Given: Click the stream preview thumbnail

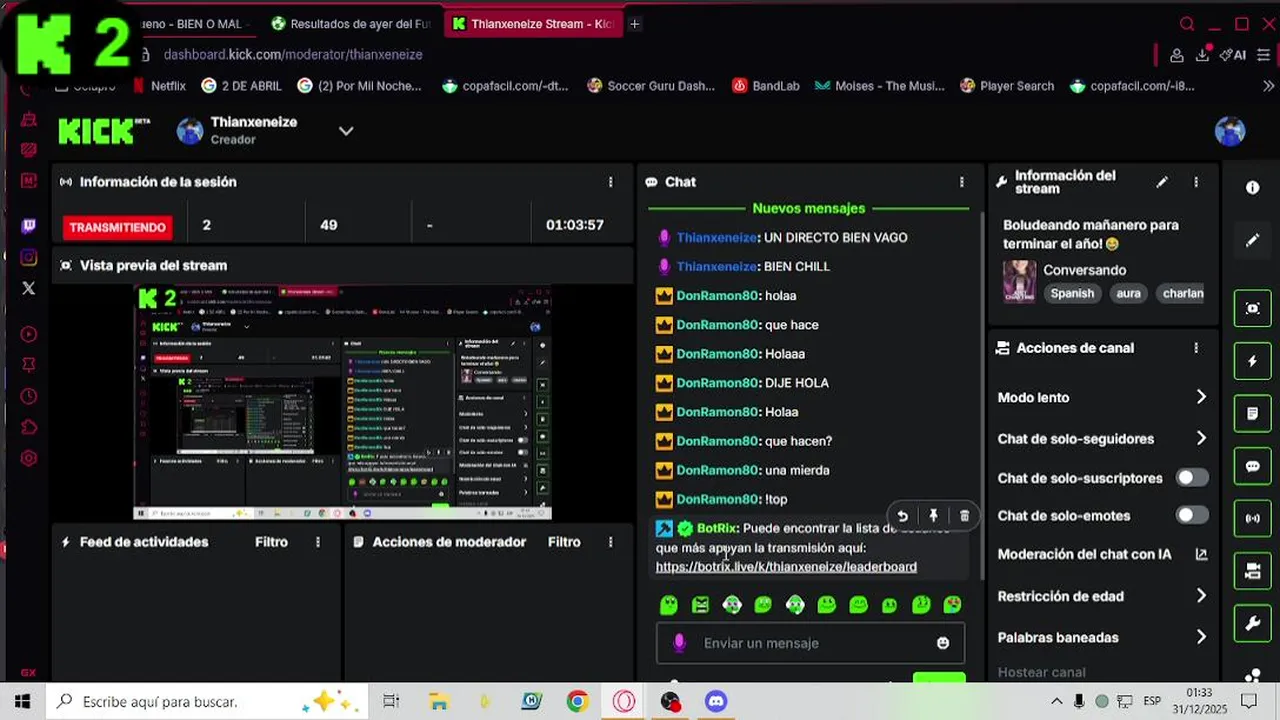Looking at the screenshot, I should tap(342, 402).
